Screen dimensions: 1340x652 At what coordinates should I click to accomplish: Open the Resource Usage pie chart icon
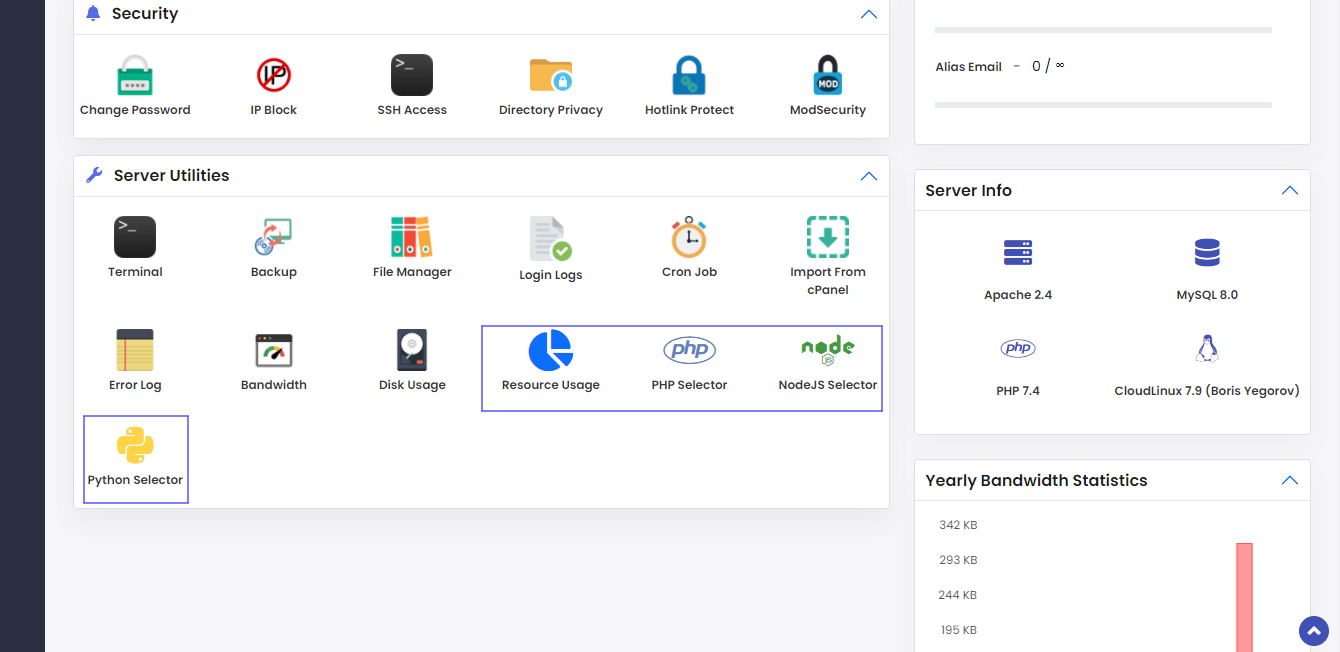coord(550,350)
